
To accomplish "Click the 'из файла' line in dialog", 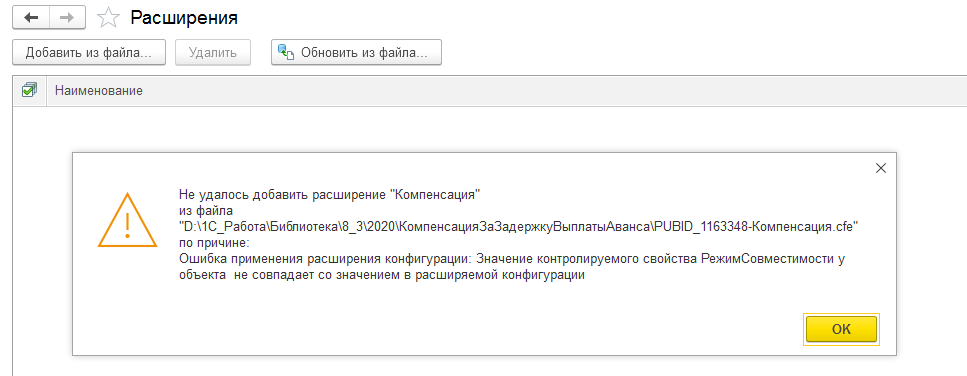I will tap(200, 211).
